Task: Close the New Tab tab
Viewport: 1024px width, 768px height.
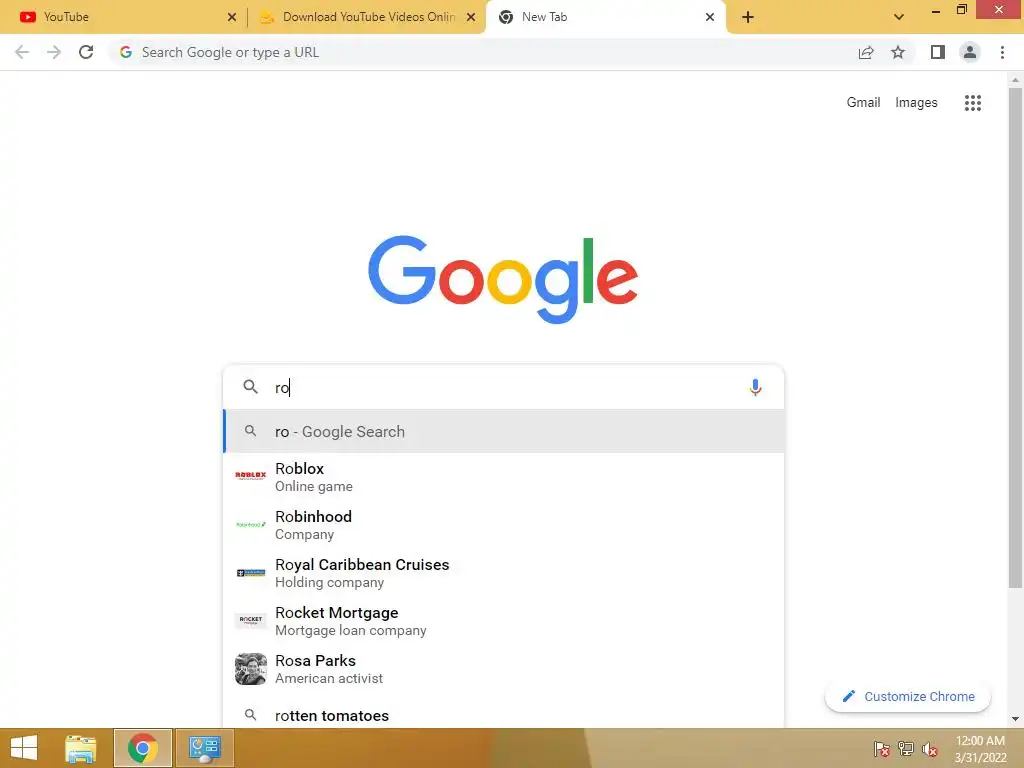Action: click(x=710, y=17)
